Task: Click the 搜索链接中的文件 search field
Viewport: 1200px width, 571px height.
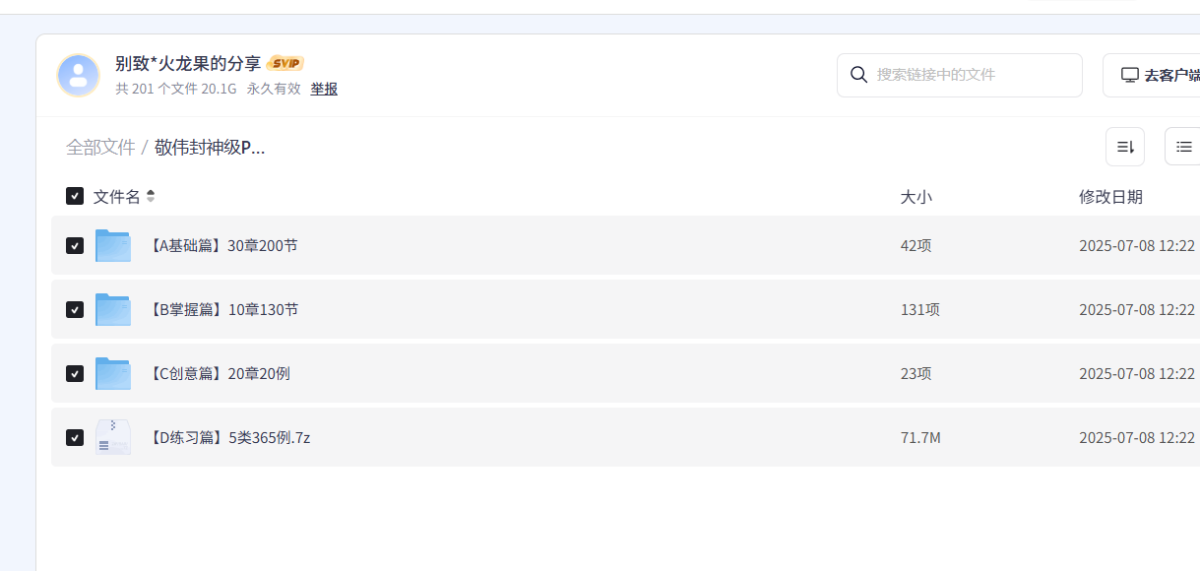Action: (960, 75)
